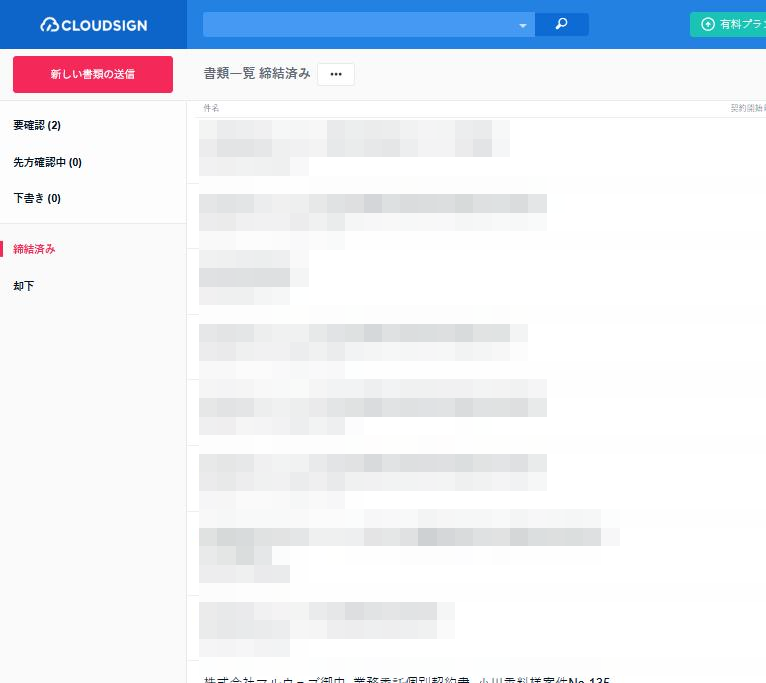Viewport: 766px width, 683px height.
Task: Open the search box dropdown arrow
Action: (523, 25)
